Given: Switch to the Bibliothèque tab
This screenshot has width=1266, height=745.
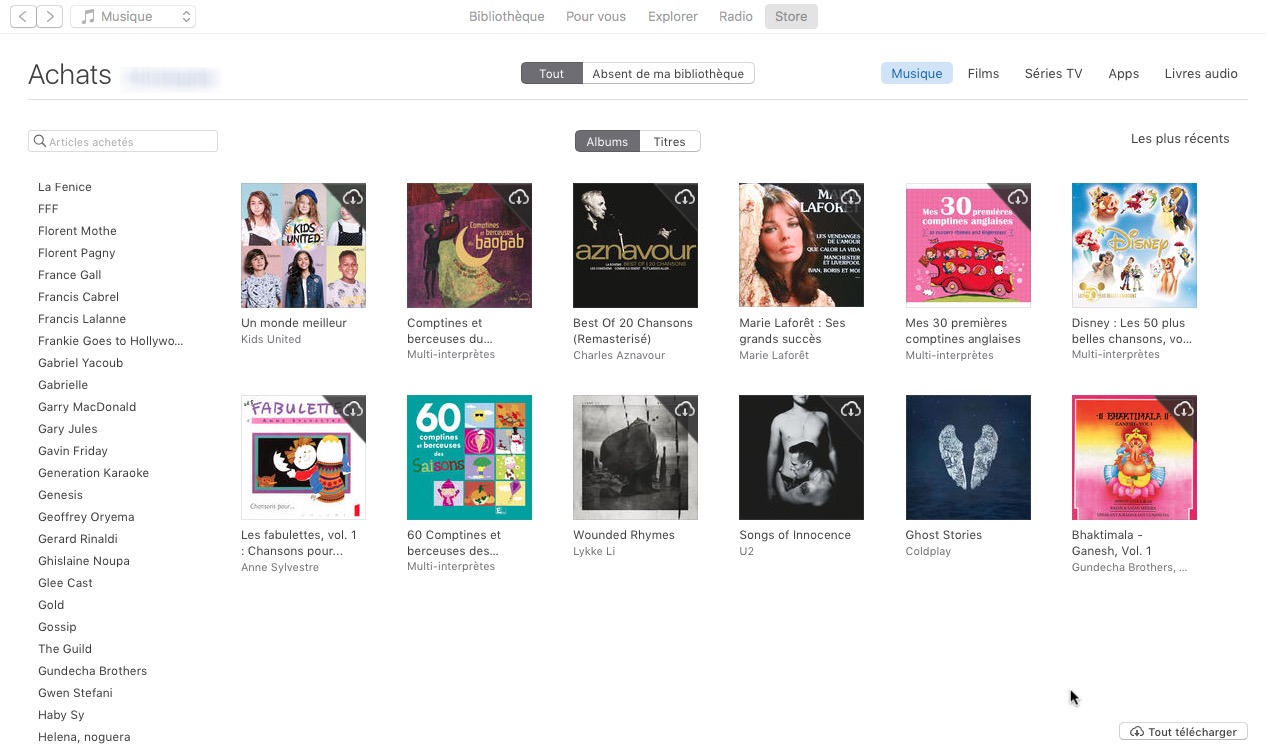Looking at the screenshot, I should point(507,16).
